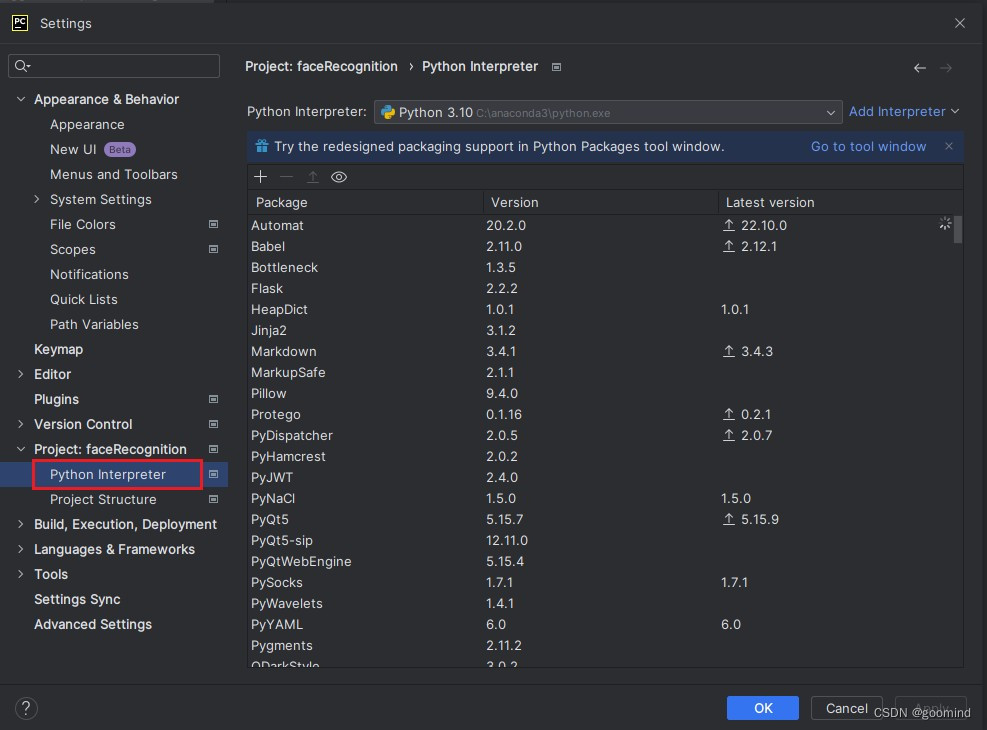Click upgrade arrow for PyDispatcher latest version
Viewport: 987px width, 730px height.
(x=729, y=435)
